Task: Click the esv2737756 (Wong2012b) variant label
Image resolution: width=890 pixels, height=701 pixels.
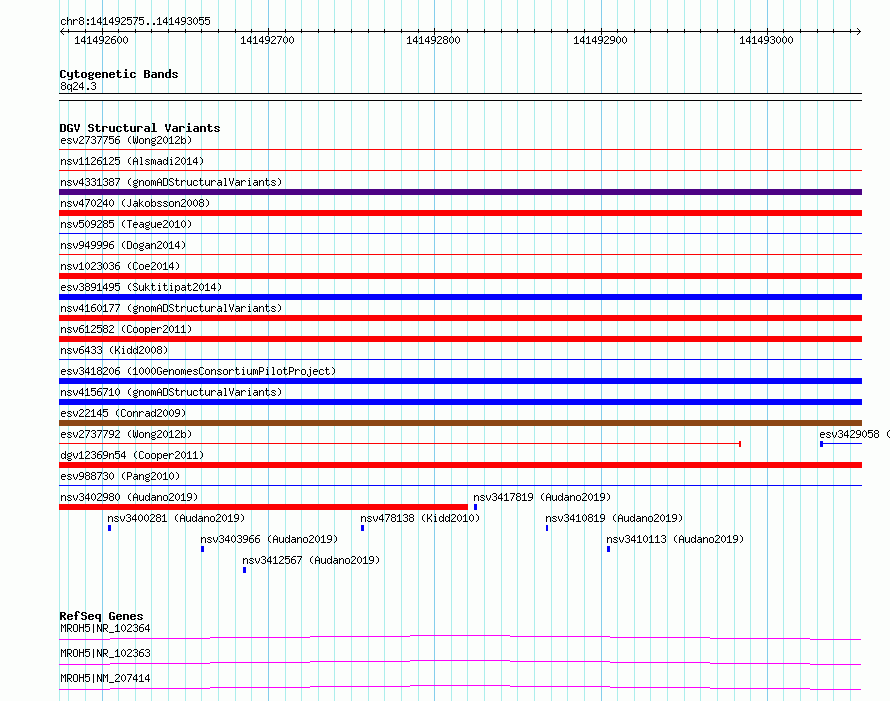Action: [x=126, y=140]
